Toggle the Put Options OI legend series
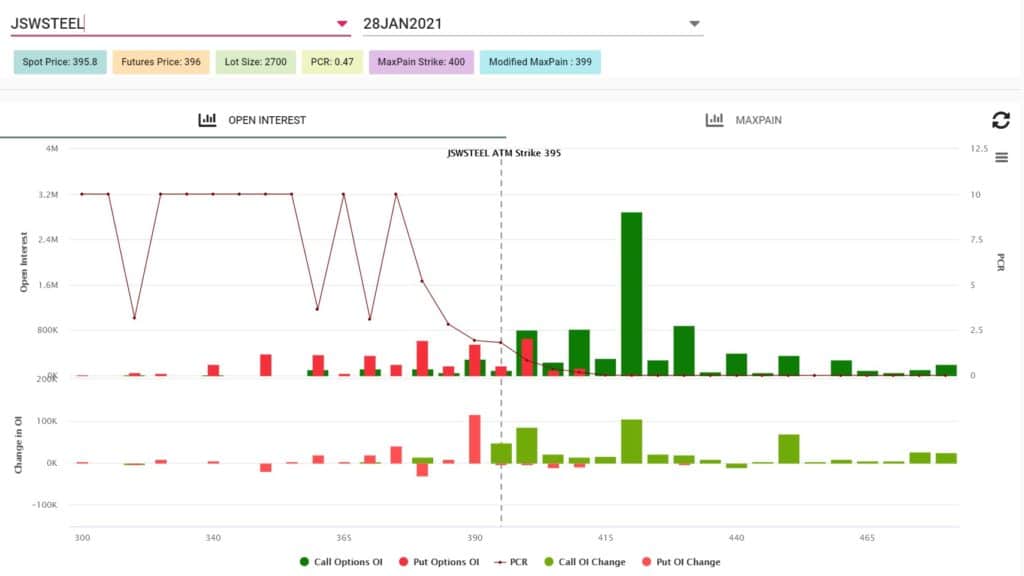Image resolution: width=1024 pixels, height=576 pixels. point(439,562)
